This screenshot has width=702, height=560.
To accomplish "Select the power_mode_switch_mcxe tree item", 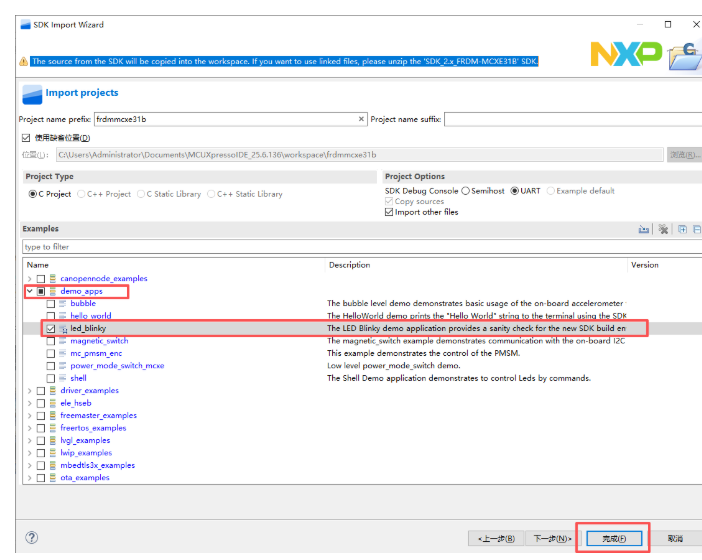I will pos(117,366).
